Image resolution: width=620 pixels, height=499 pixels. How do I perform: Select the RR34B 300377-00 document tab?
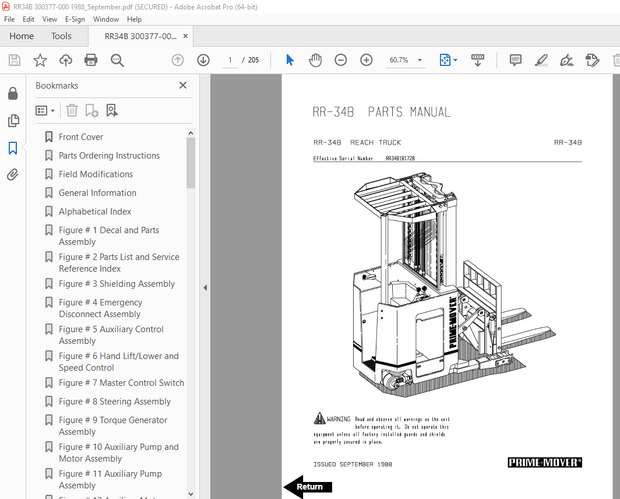[140, 36]
